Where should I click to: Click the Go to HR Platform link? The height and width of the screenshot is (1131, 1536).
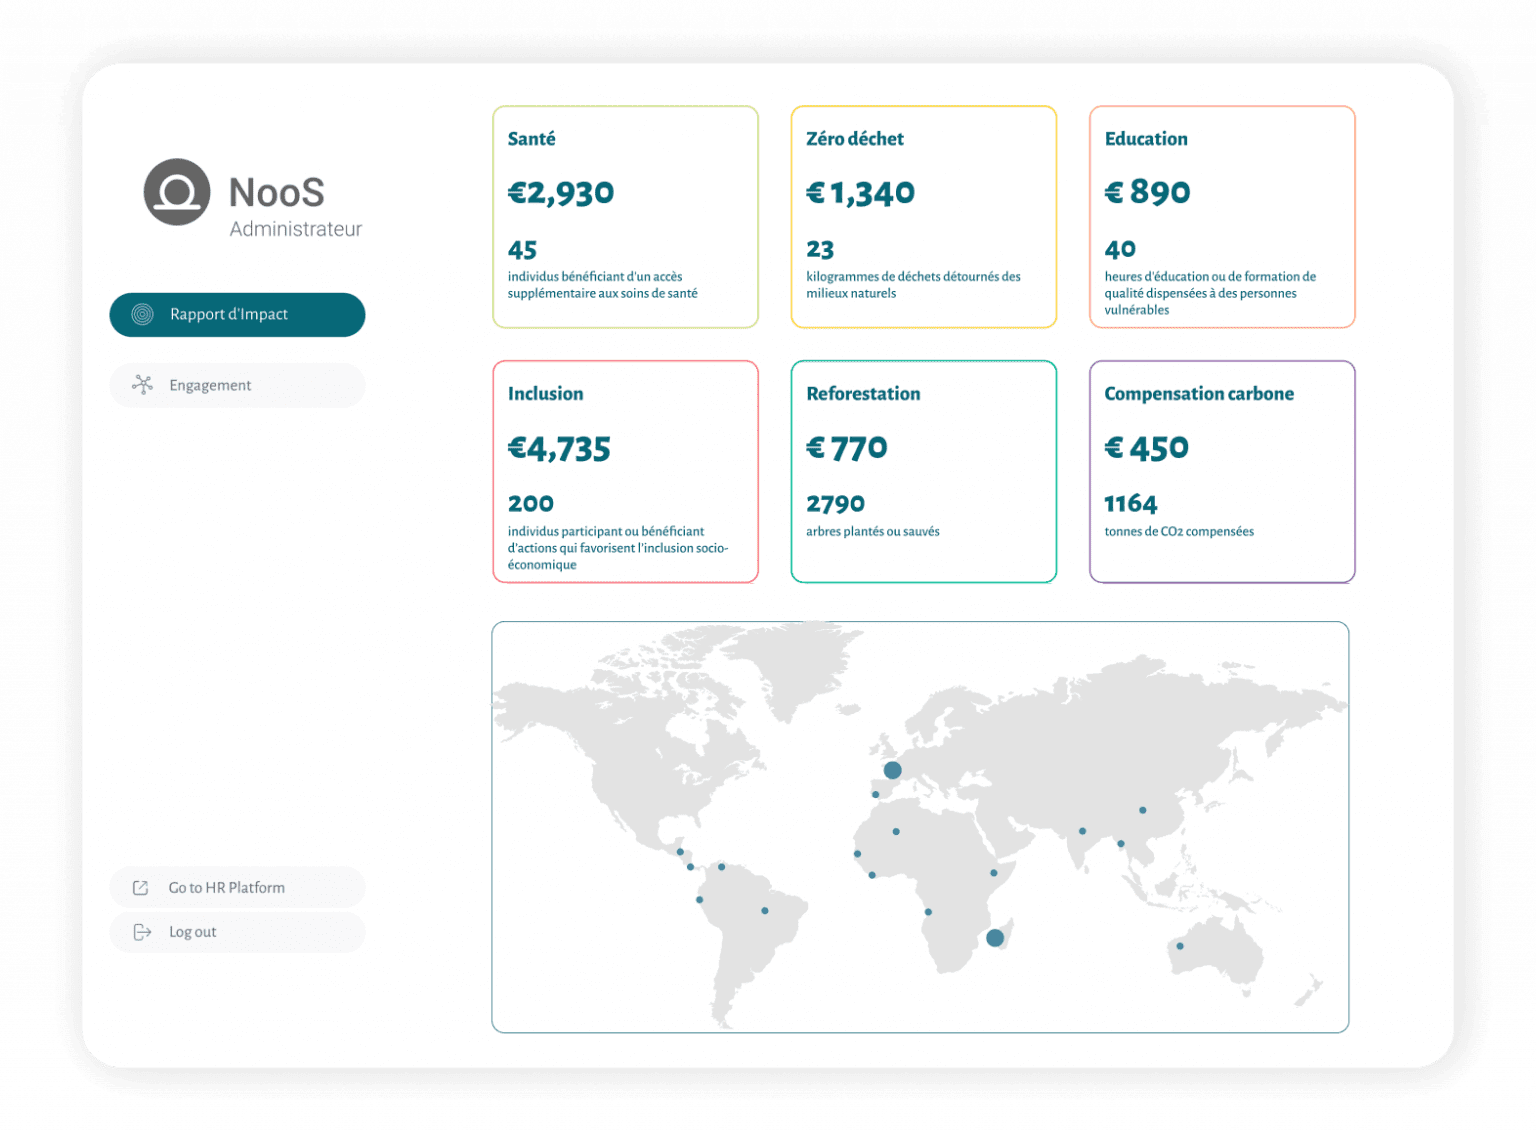(x=226, y=887)
